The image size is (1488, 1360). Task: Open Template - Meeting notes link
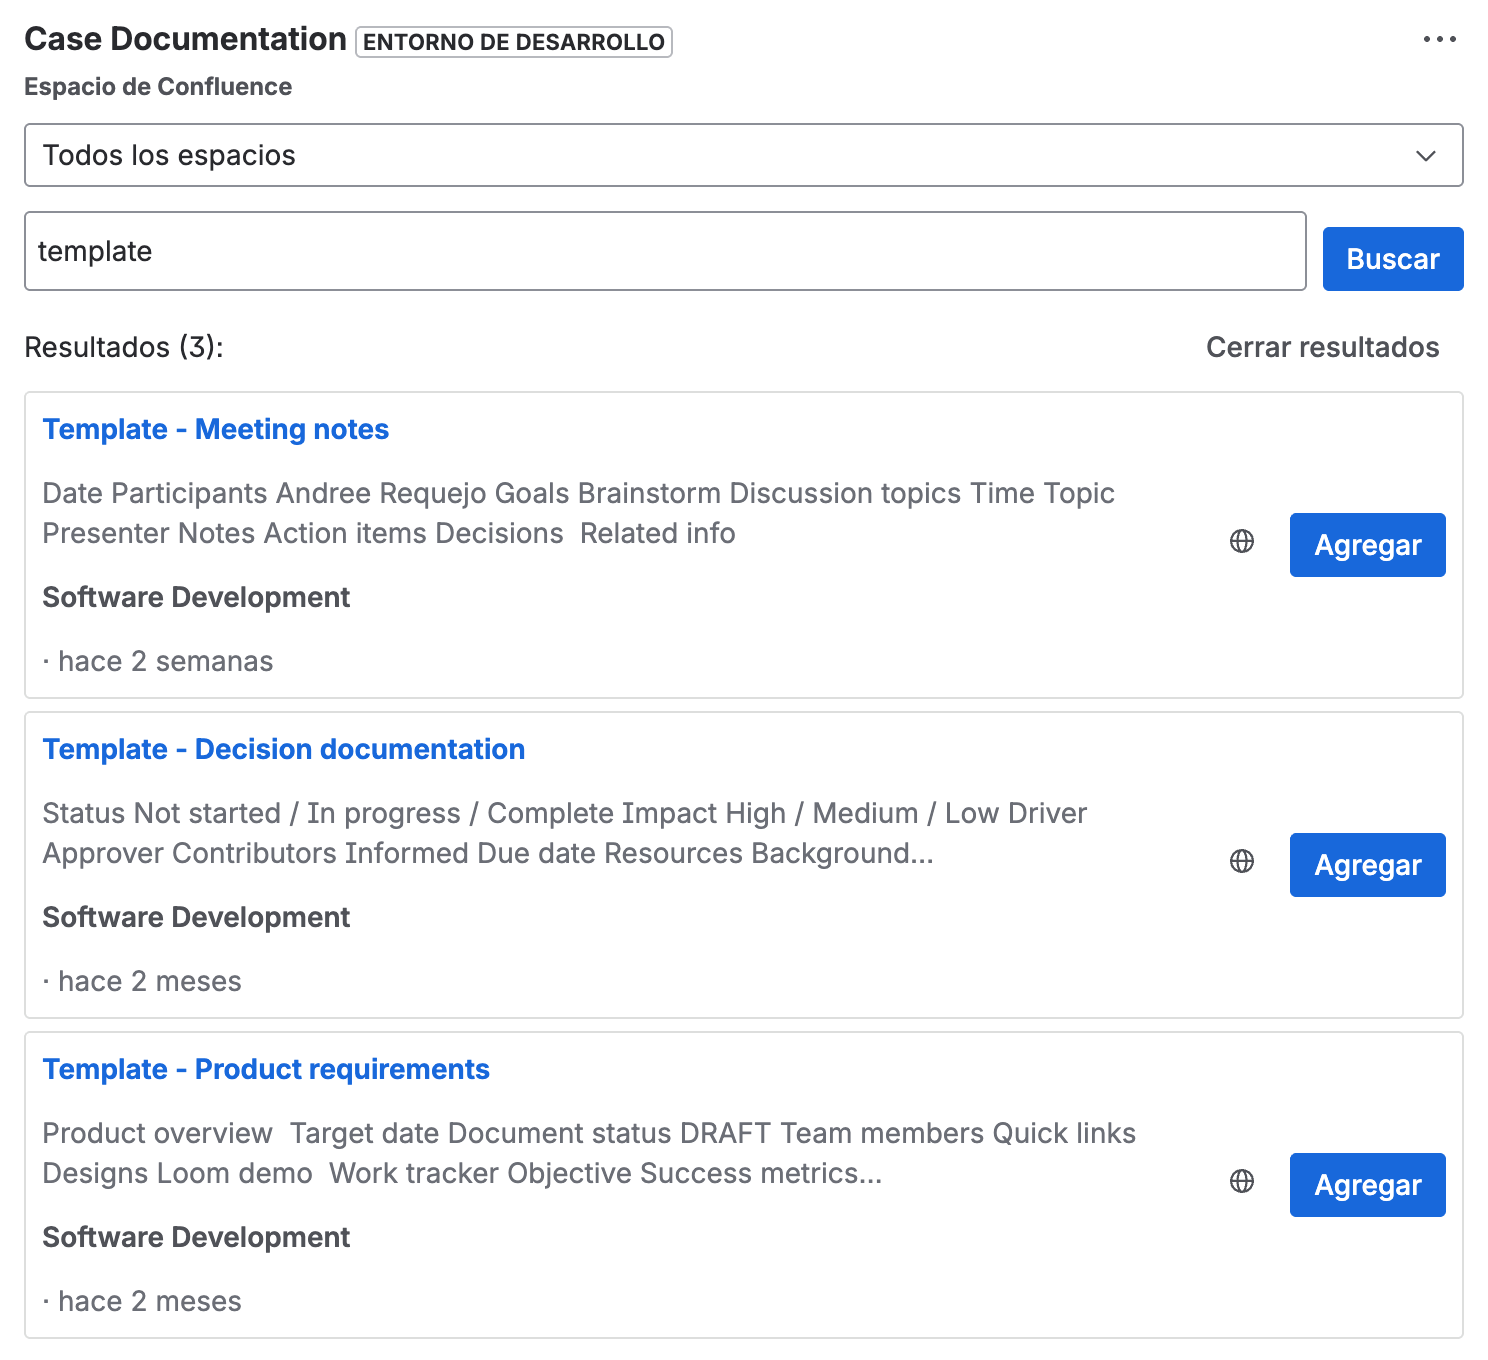[216, 429]
